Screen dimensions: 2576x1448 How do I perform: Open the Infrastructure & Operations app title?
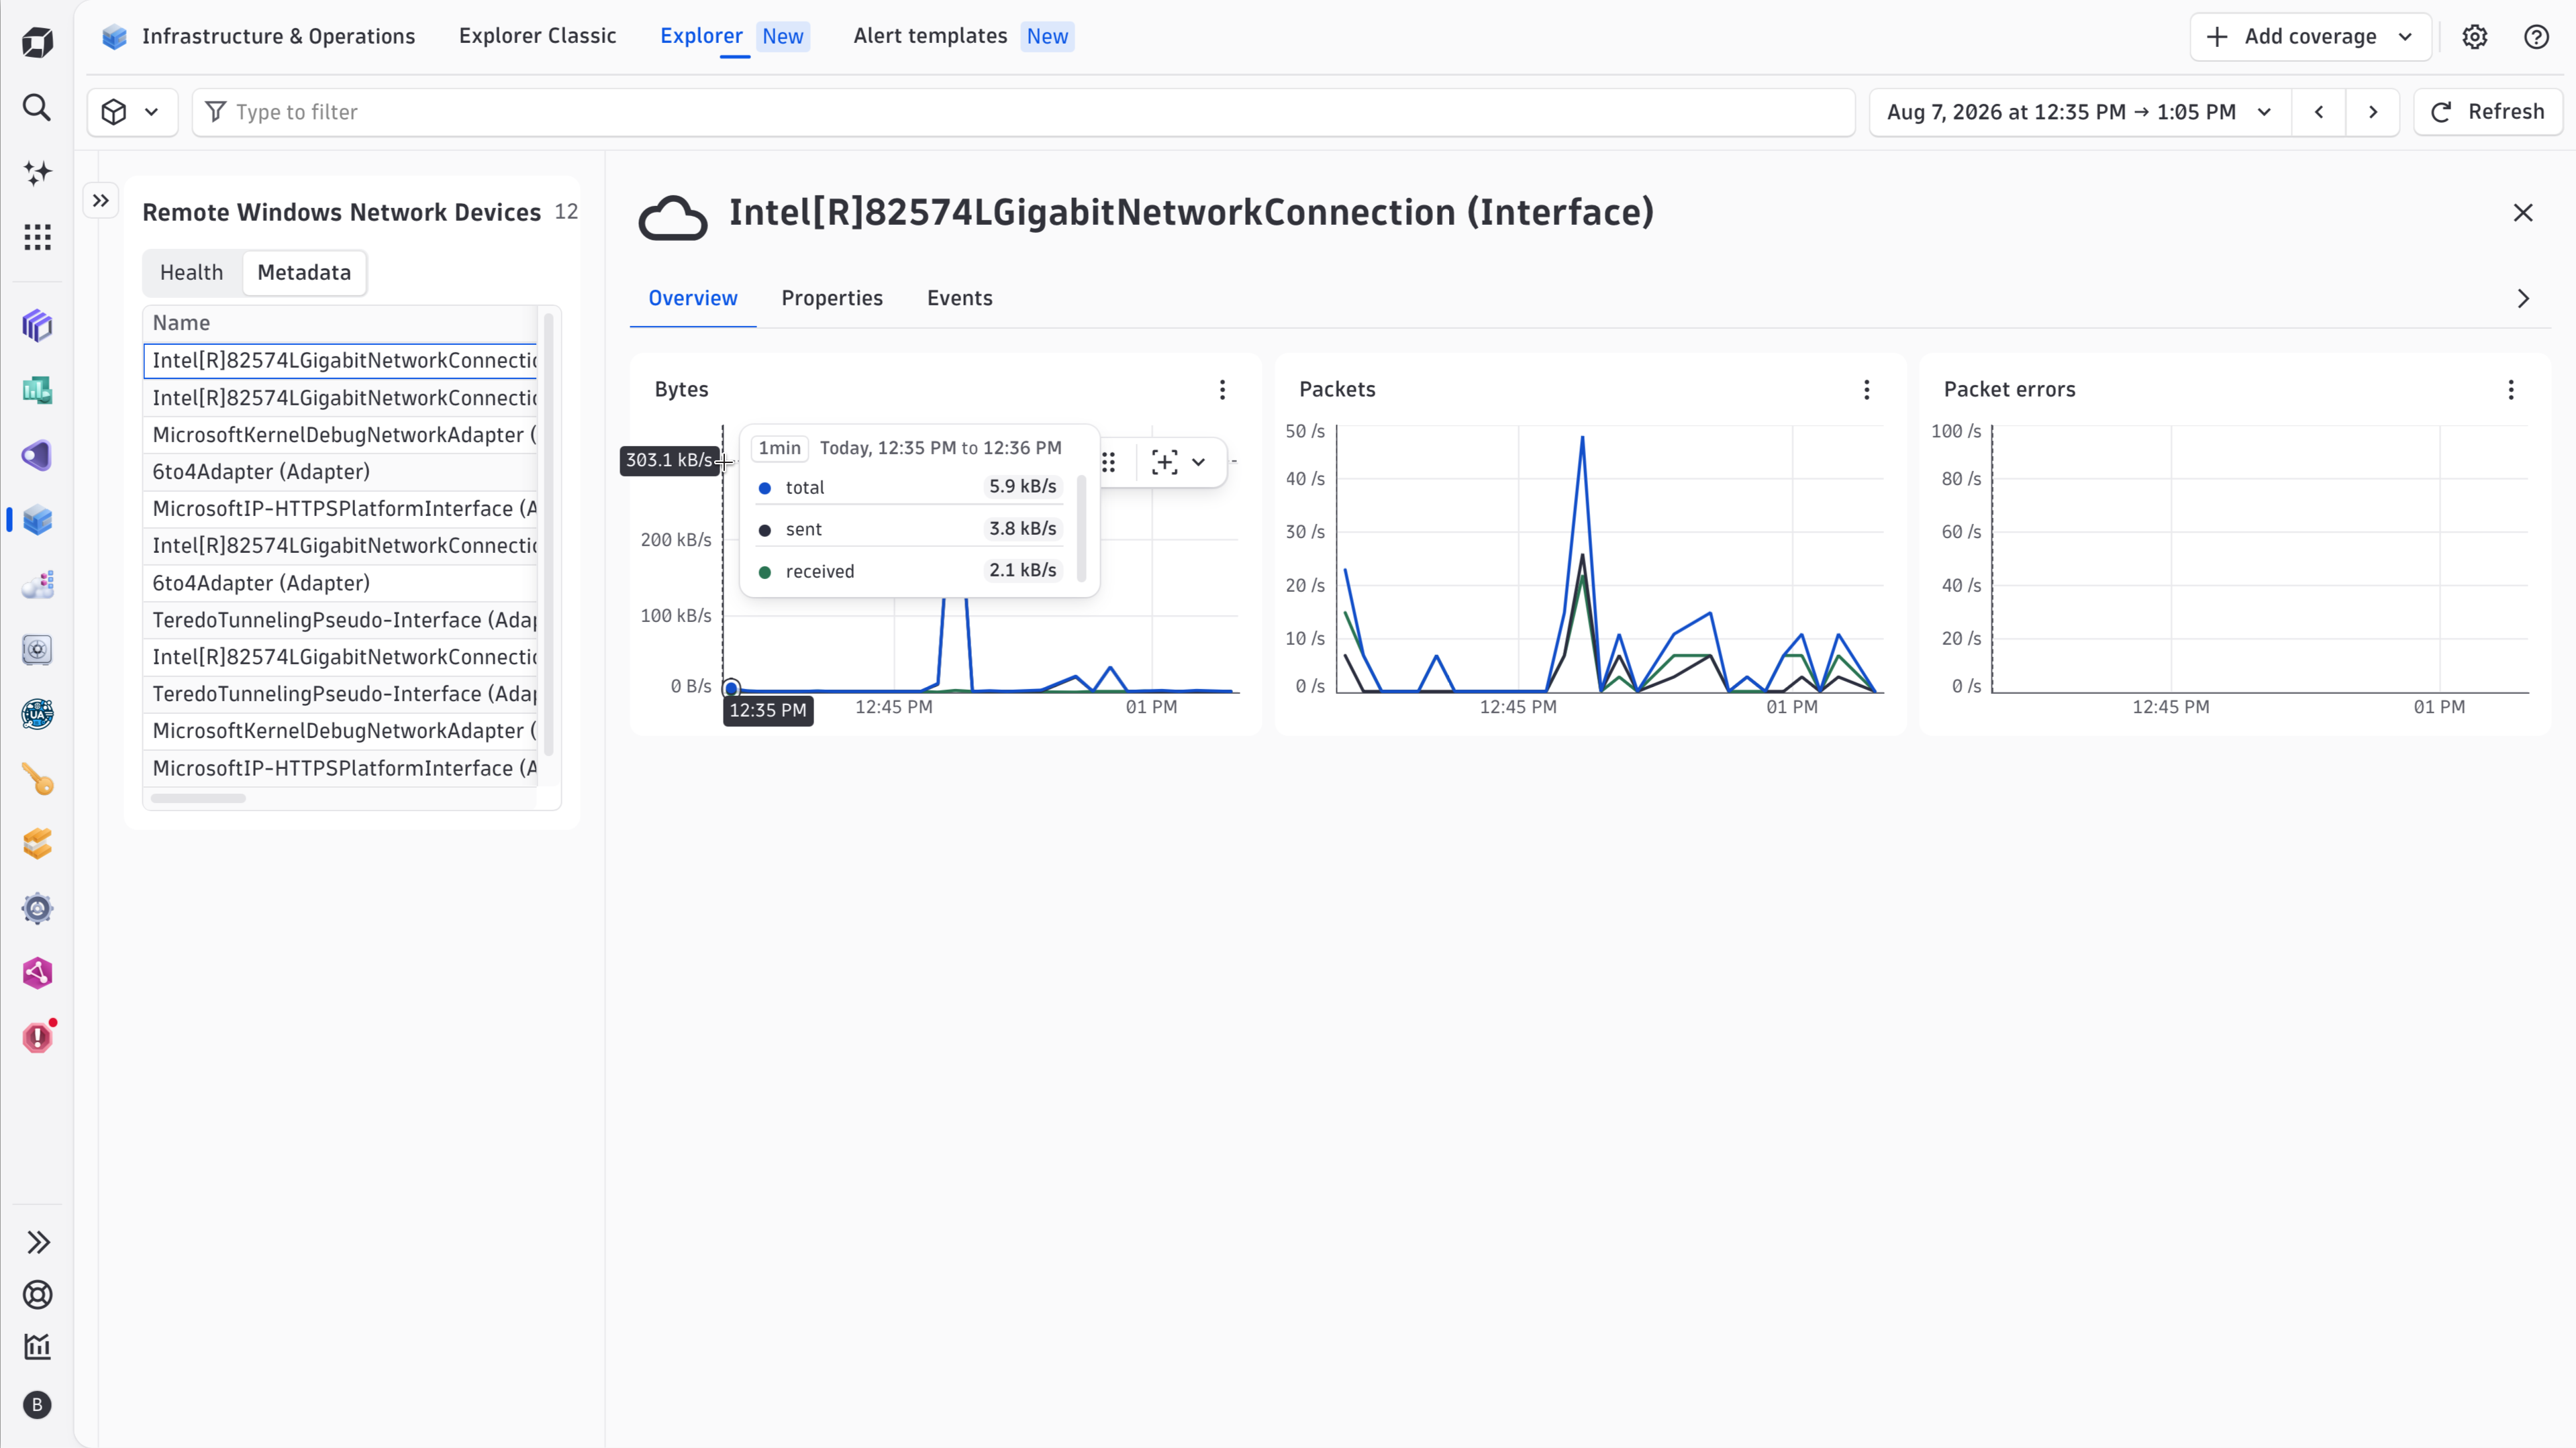[x=278, y=37]
